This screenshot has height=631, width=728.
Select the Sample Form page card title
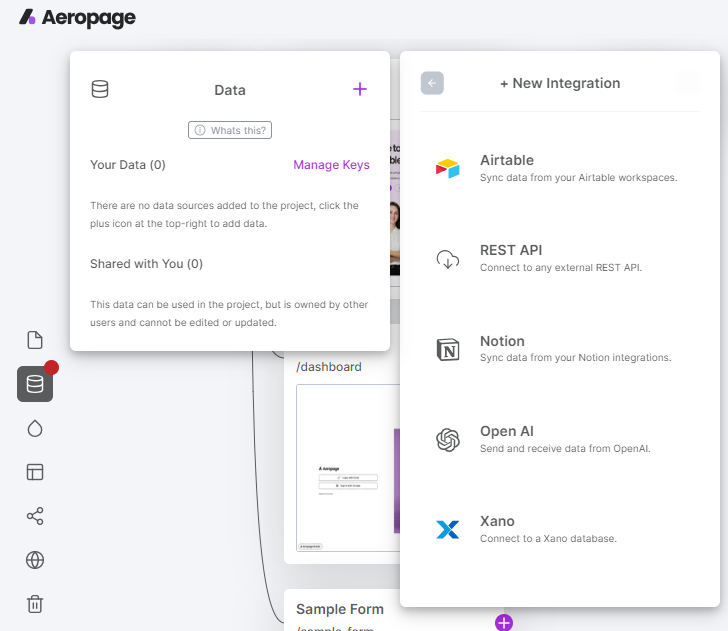pos(340,609)
